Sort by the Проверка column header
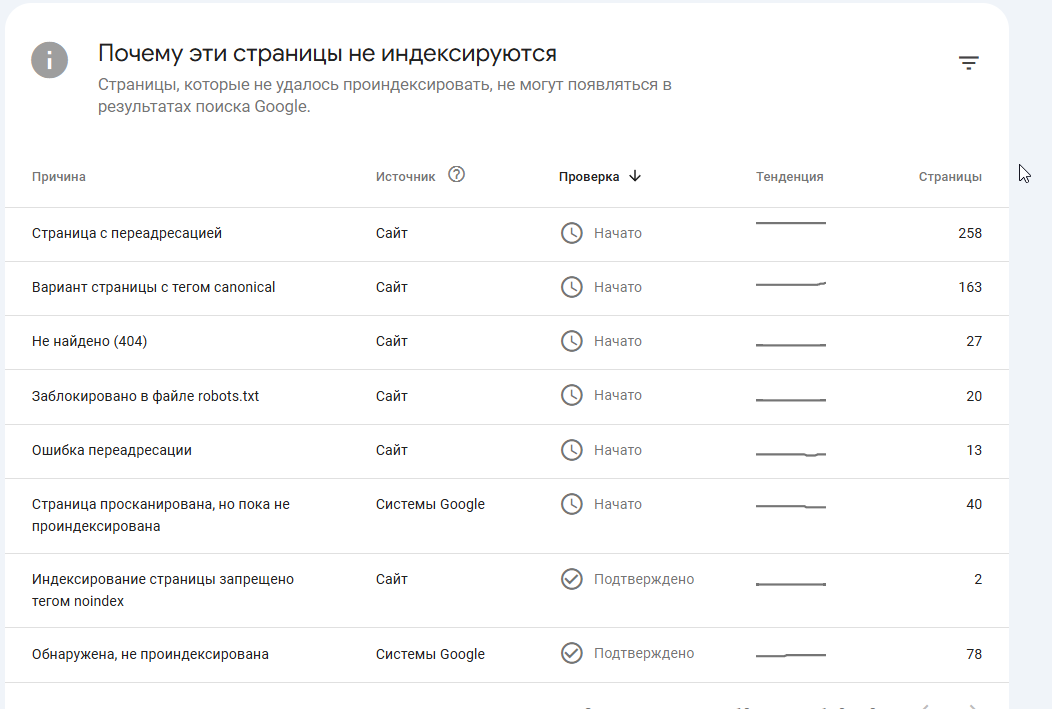Image resolution: width=1052 pixels, height=709 pixels. [589, 176]
